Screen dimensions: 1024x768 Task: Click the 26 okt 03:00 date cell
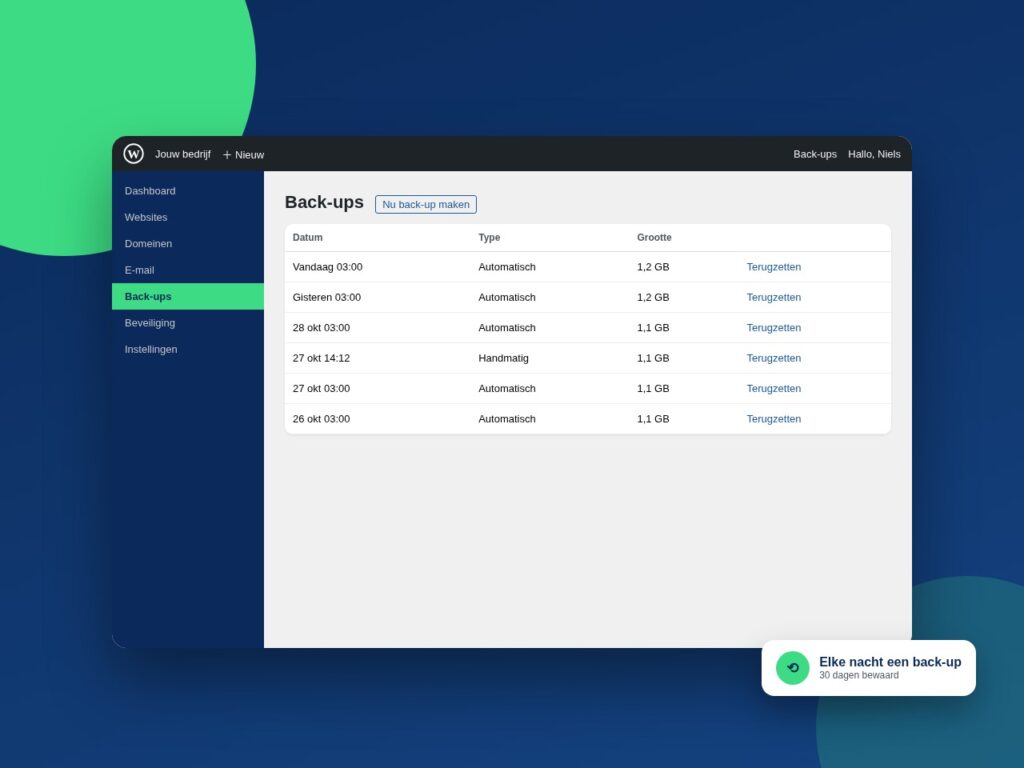tap(321, 419)
